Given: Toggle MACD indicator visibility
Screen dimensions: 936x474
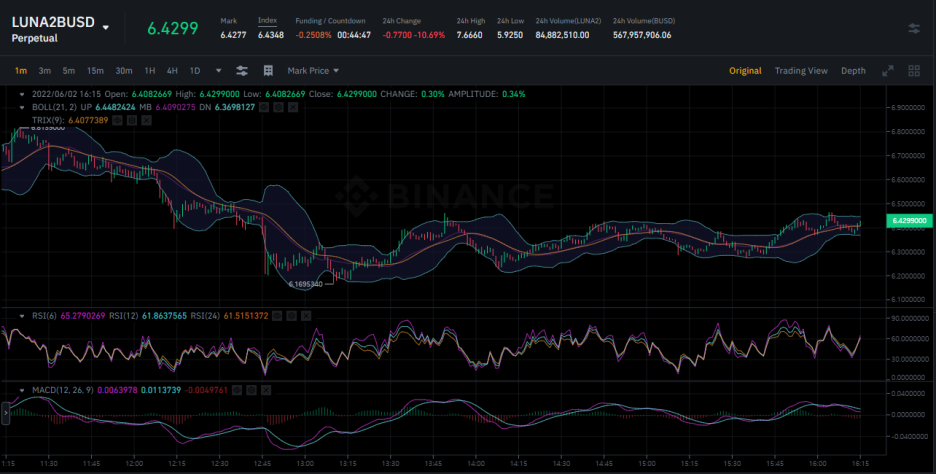Looking at the screenshot, I should pos(237,390).
